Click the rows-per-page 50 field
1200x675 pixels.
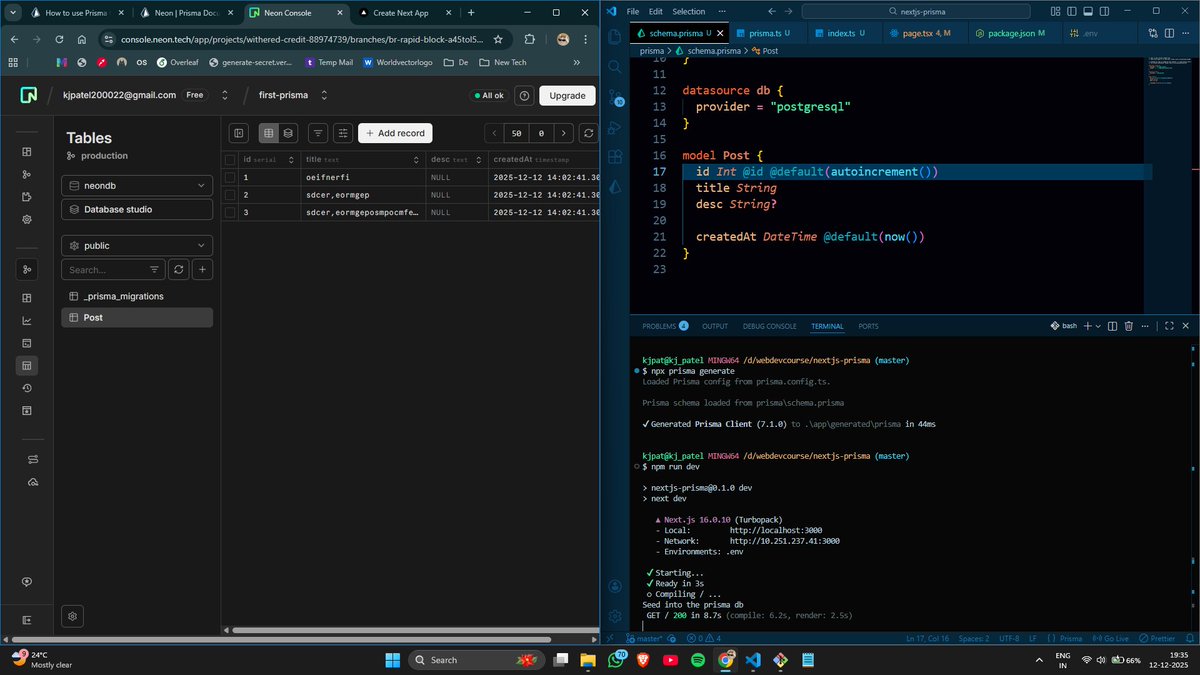[516, 132]
